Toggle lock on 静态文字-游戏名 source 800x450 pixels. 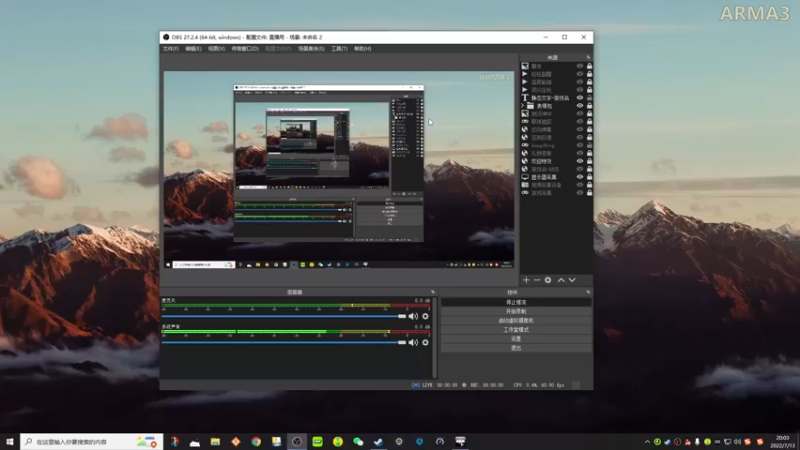pos(589,97)
